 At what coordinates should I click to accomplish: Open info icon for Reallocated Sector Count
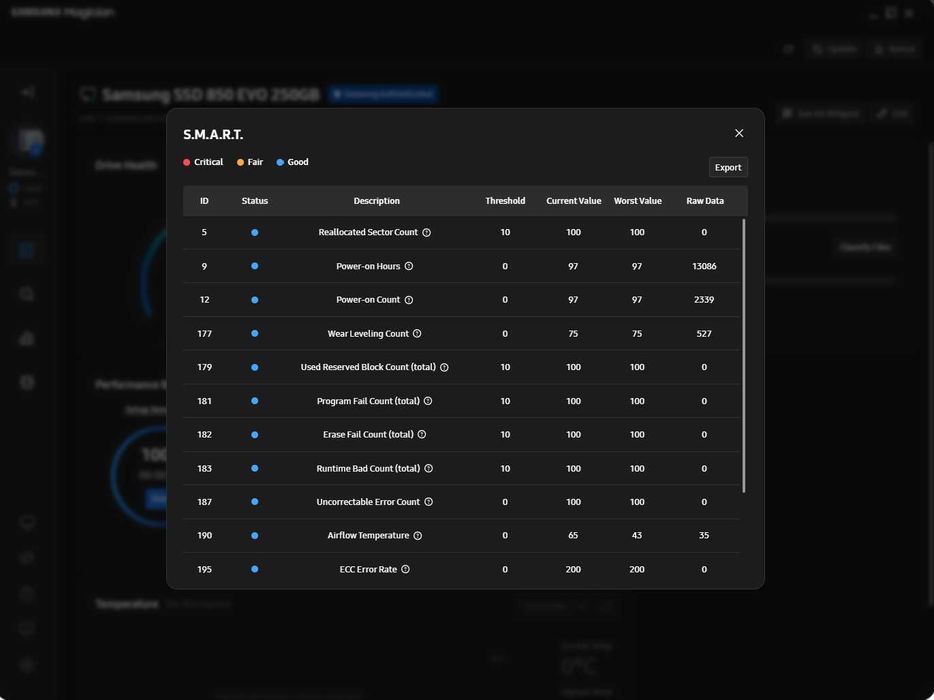(x=426, y=232)
